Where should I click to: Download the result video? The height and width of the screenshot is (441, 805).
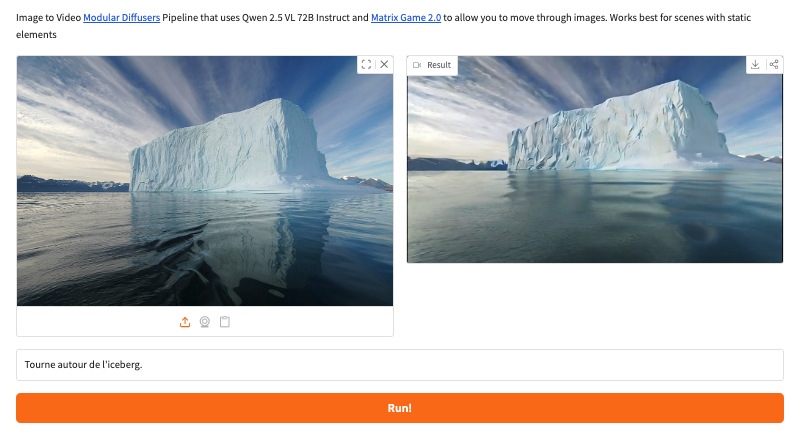pos(756,65)
